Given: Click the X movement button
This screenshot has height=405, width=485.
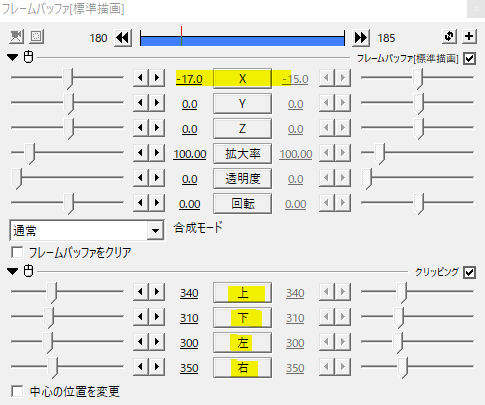Looking at the screenshot, I should (x=242, y=79).
